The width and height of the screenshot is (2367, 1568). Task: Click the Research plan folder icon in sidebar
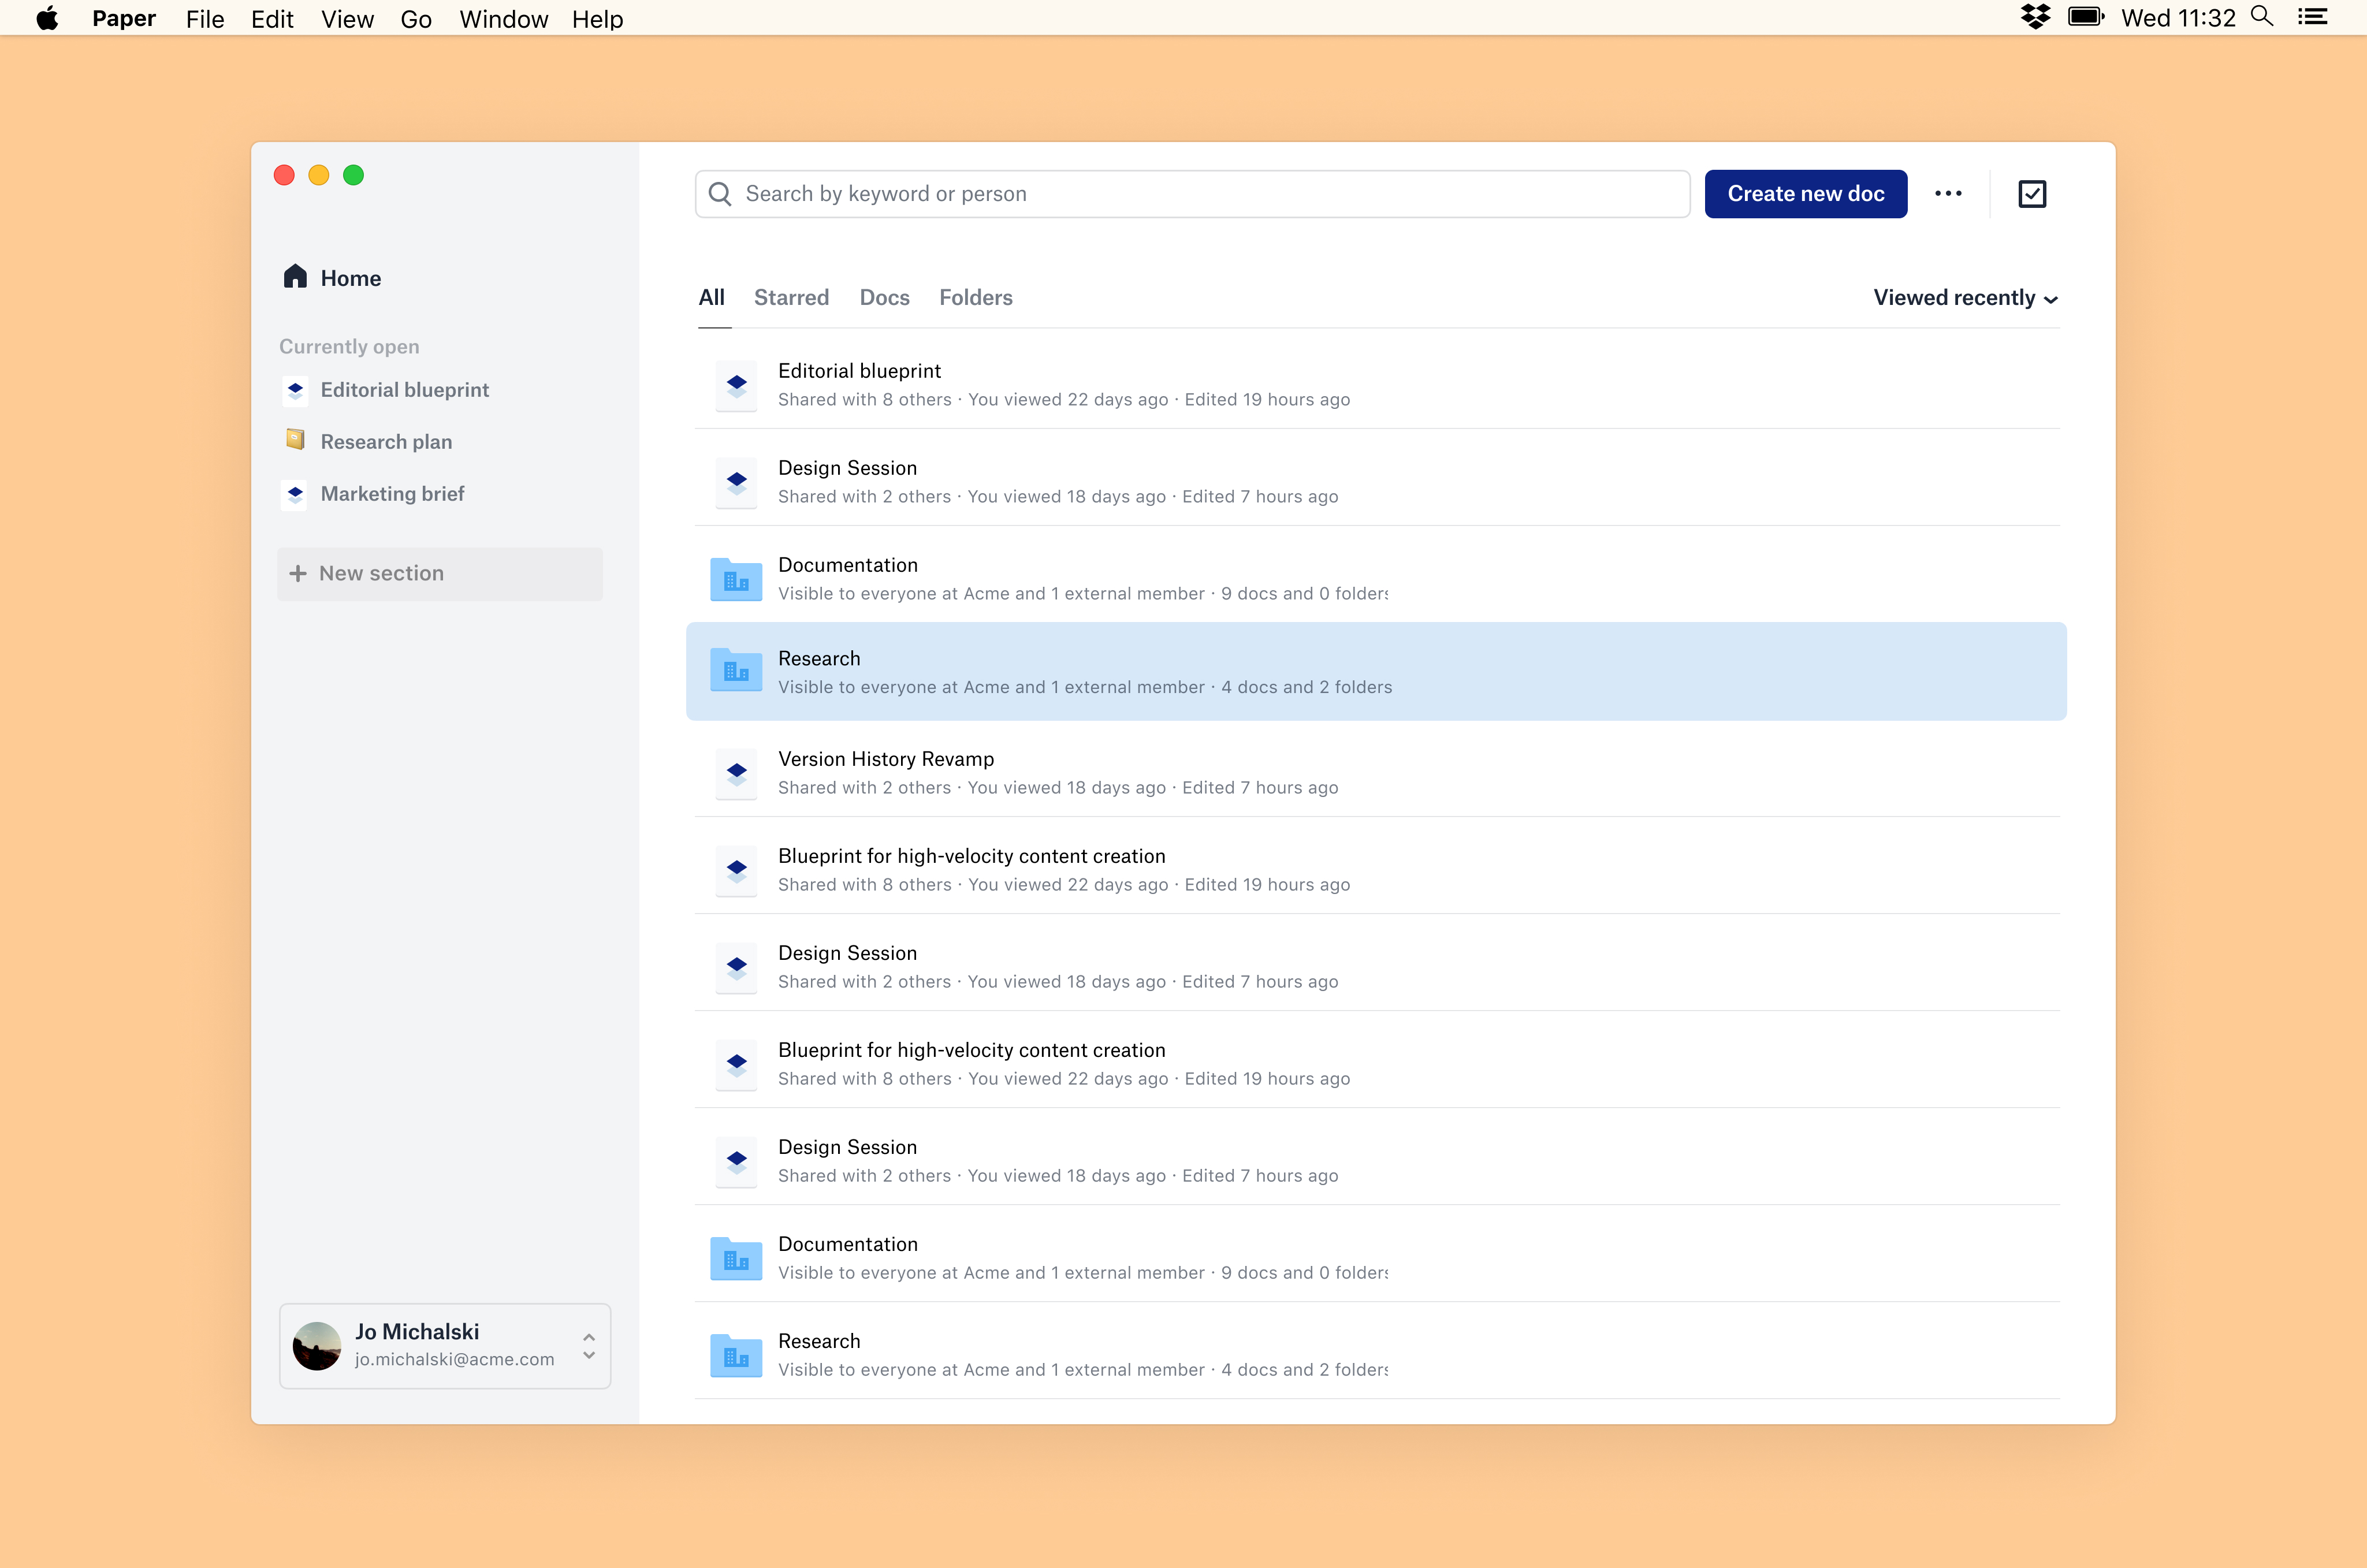point(295,440)
